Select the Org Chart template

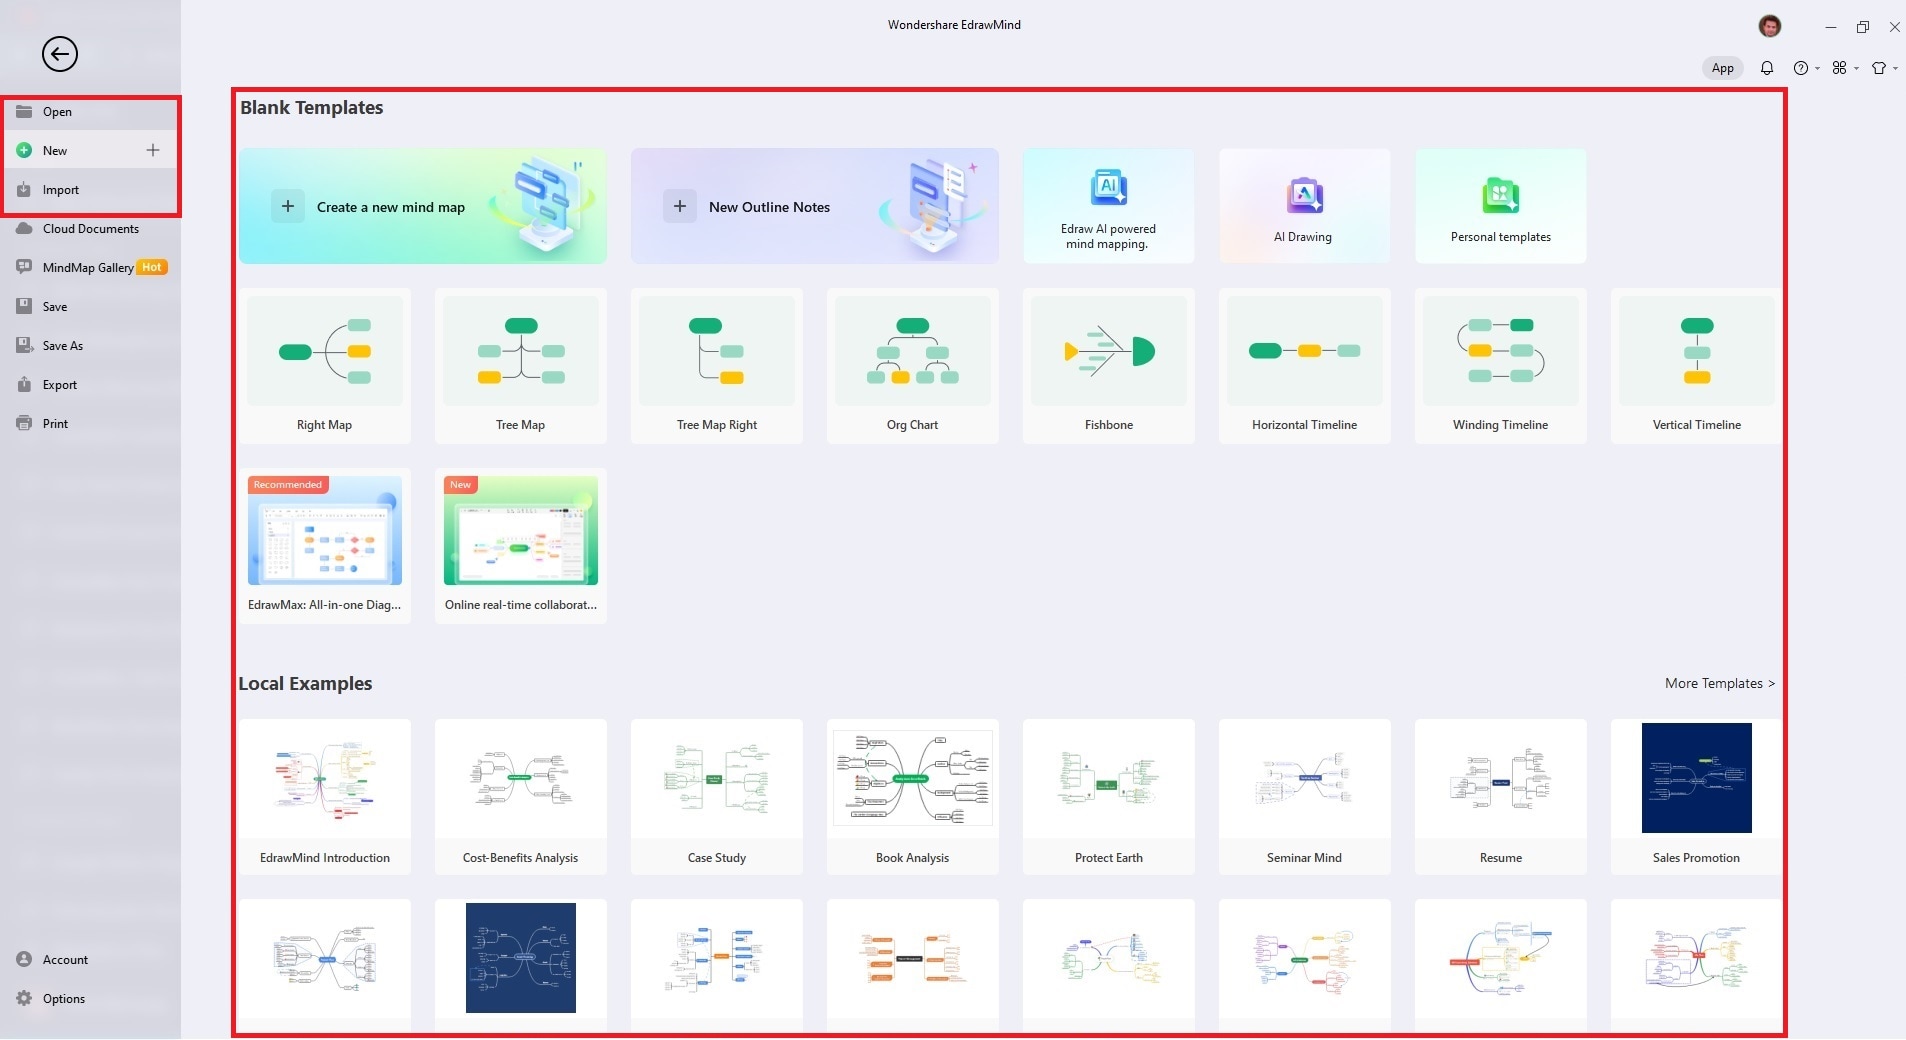[912, 366]
